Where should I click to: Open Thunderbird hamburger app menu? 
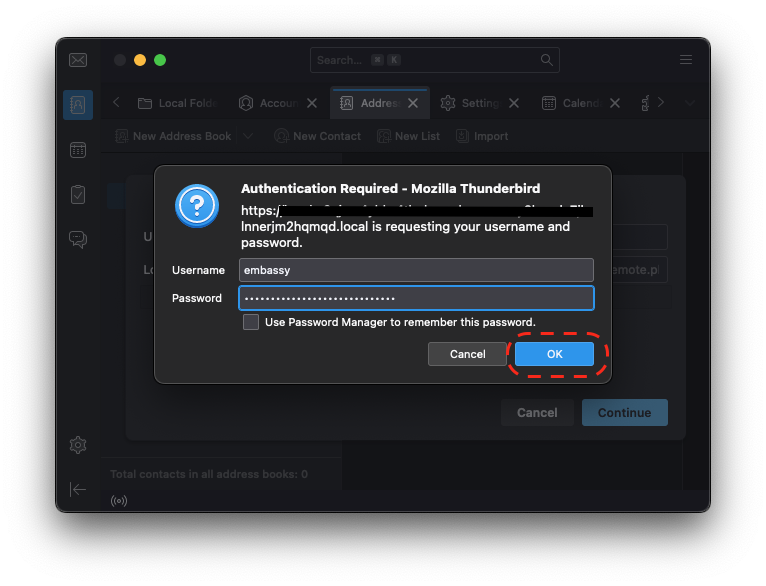pyautogui.click(x=686, y=60)
